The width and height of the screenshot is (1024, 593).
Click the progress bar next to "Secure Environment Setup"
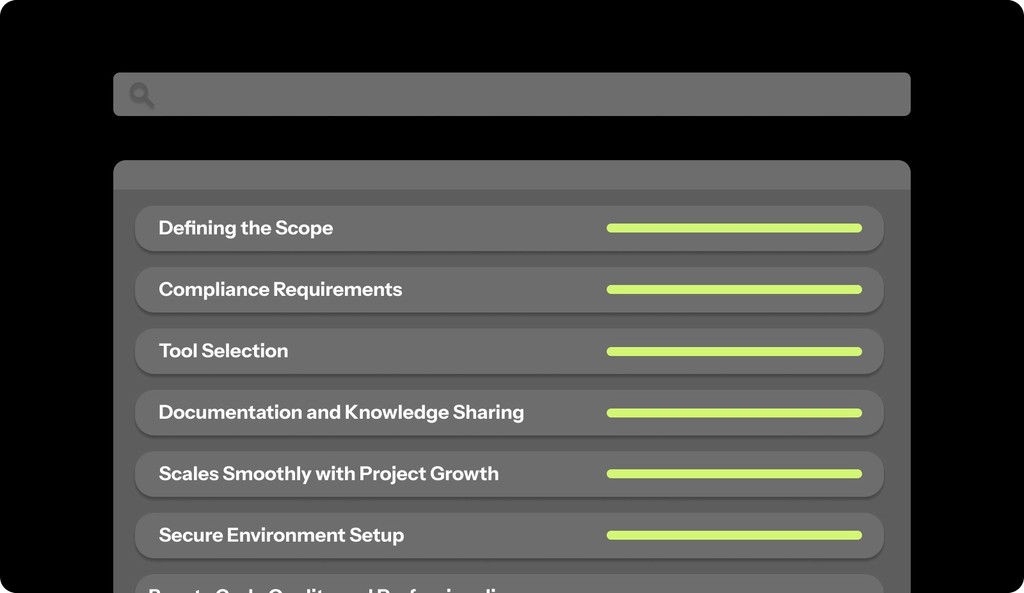pos(735,535)
